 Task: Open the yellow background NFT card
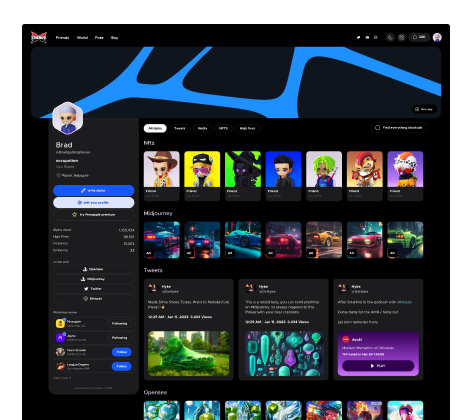point(202,176)
